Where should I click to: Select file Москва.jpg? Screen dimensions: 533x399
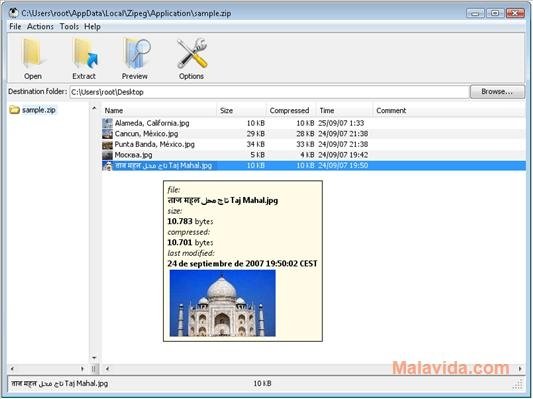(x=133, y=155)
